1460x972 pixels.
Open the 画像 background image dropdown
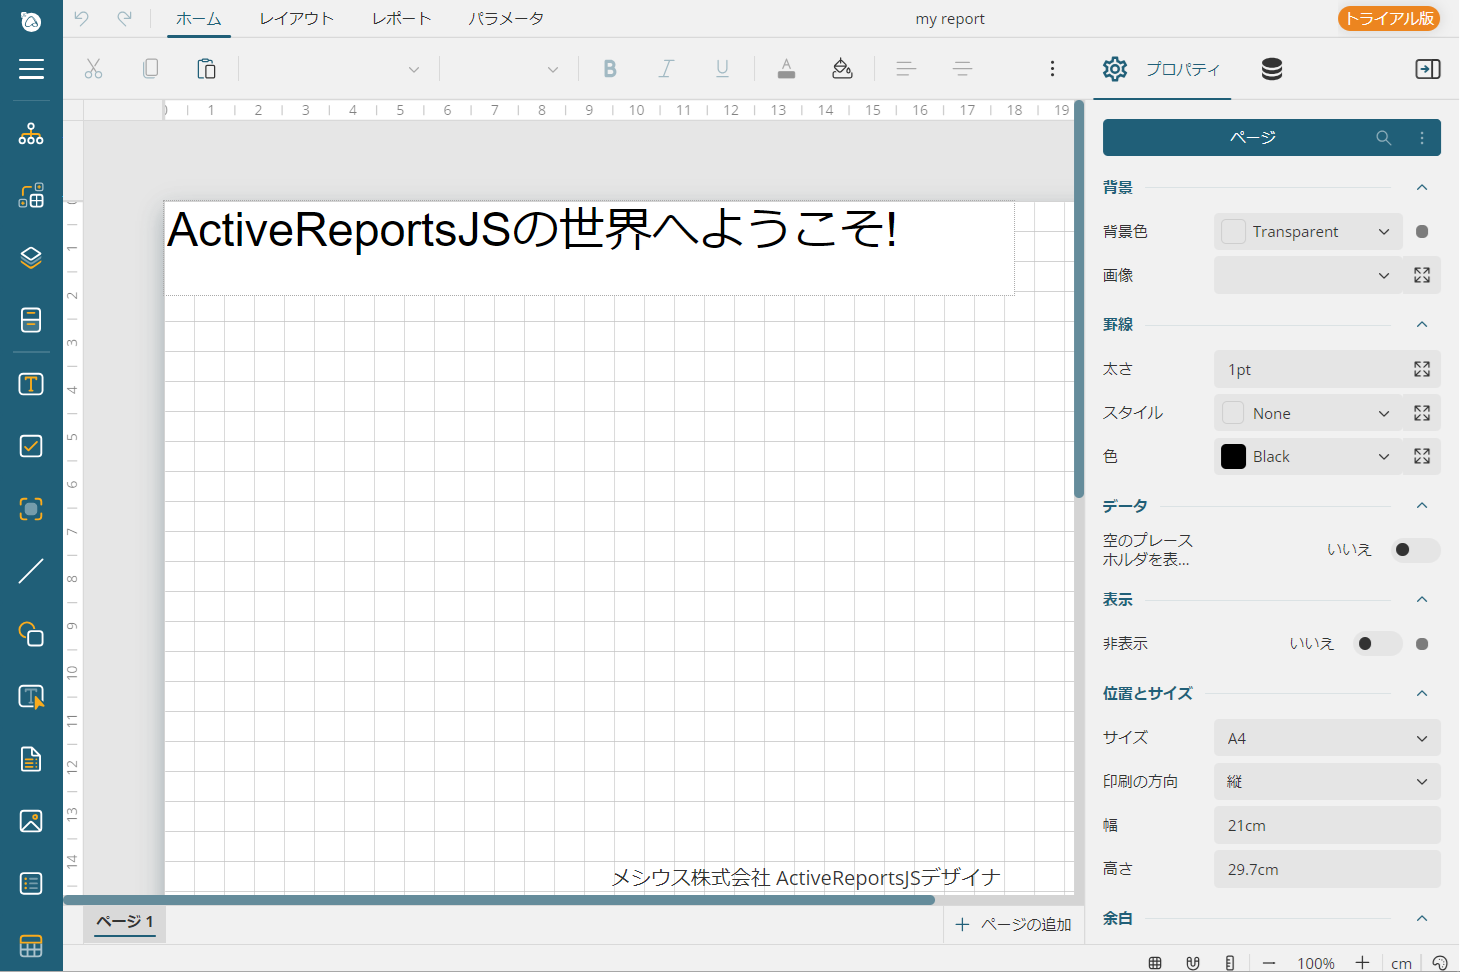pos(1308,275)
